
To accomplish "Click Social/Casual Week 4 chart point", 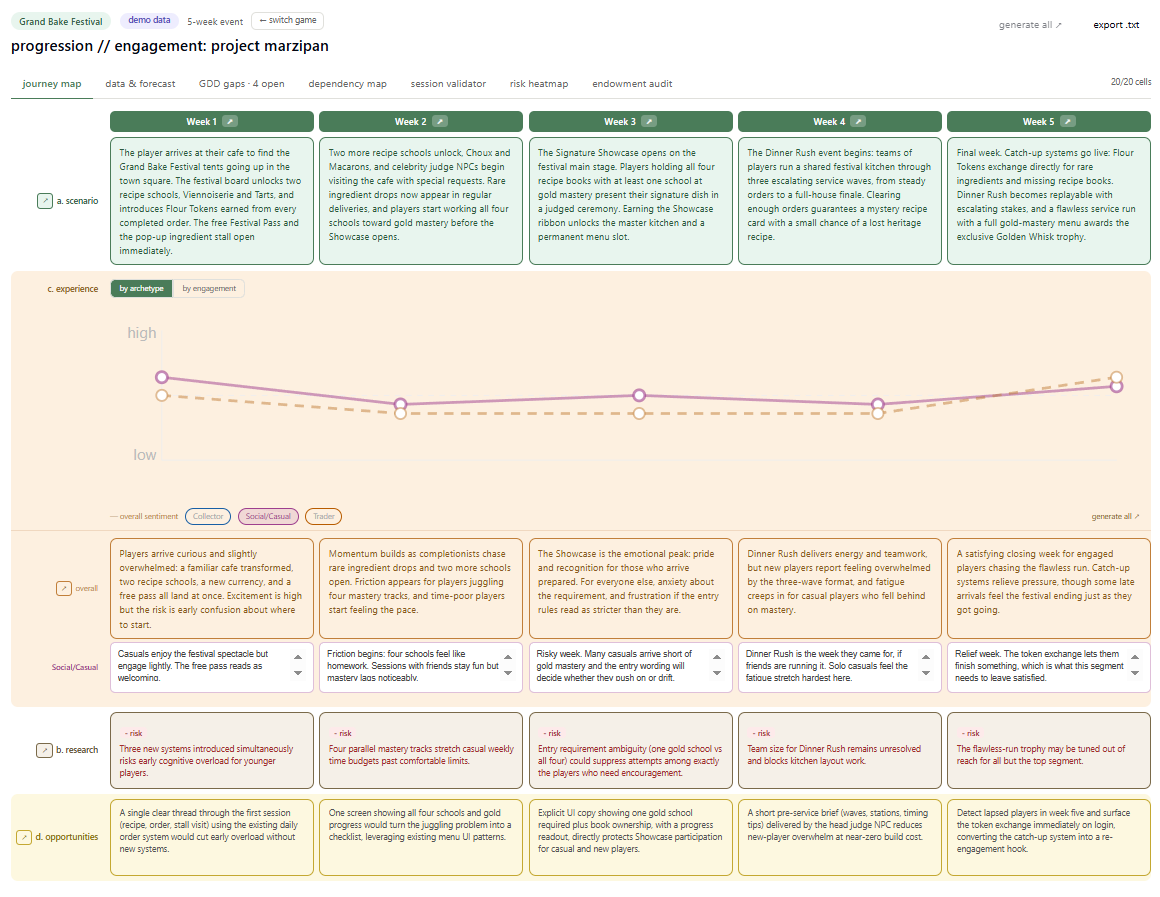I will click(x=878, y=404).
